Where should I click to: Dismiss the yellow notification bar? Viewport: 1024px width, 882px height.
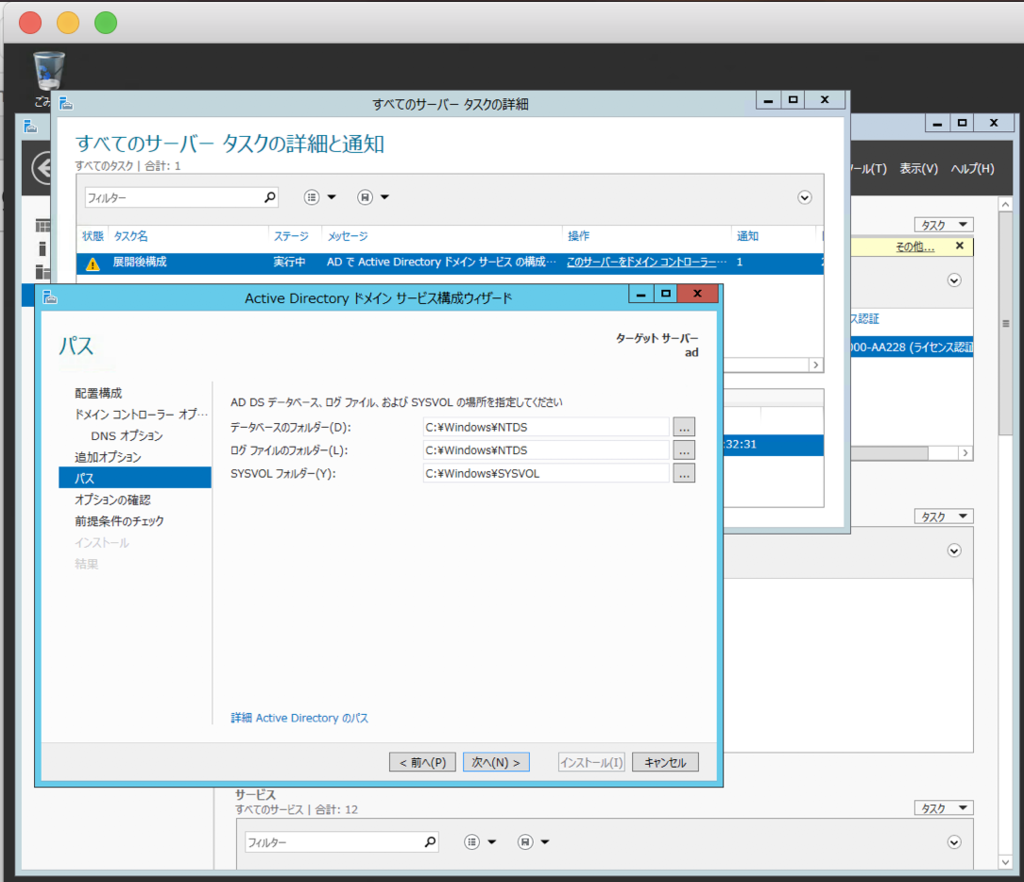click(x=959, y=245)
